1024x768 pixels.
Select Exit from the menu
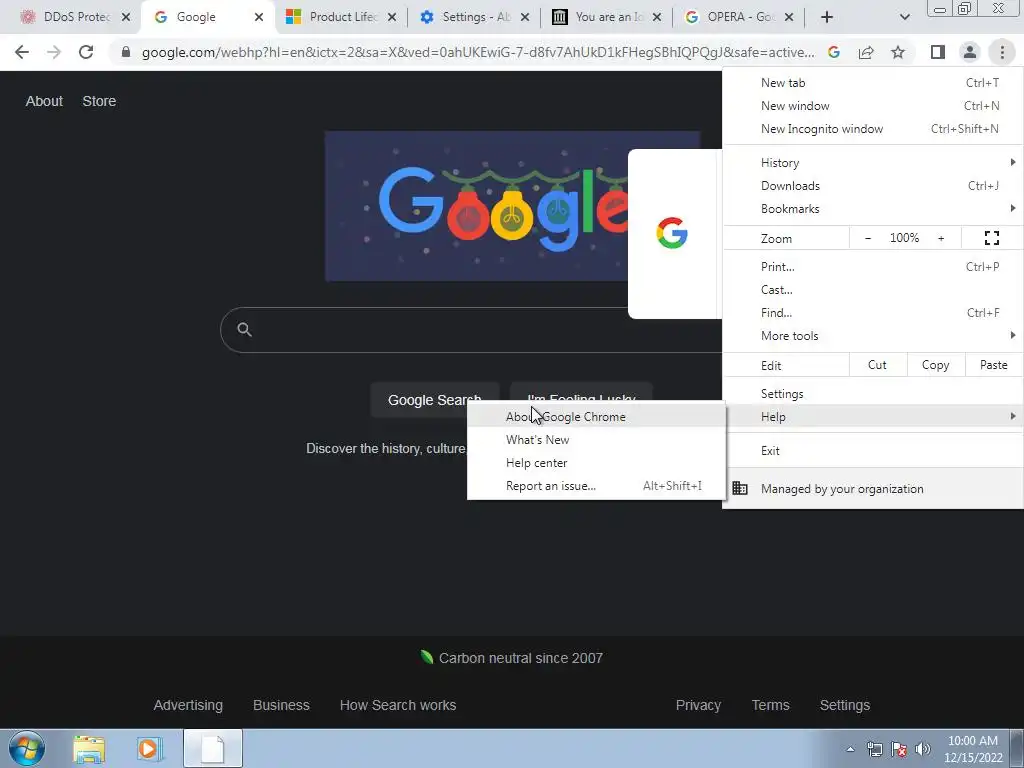(873, 451)
